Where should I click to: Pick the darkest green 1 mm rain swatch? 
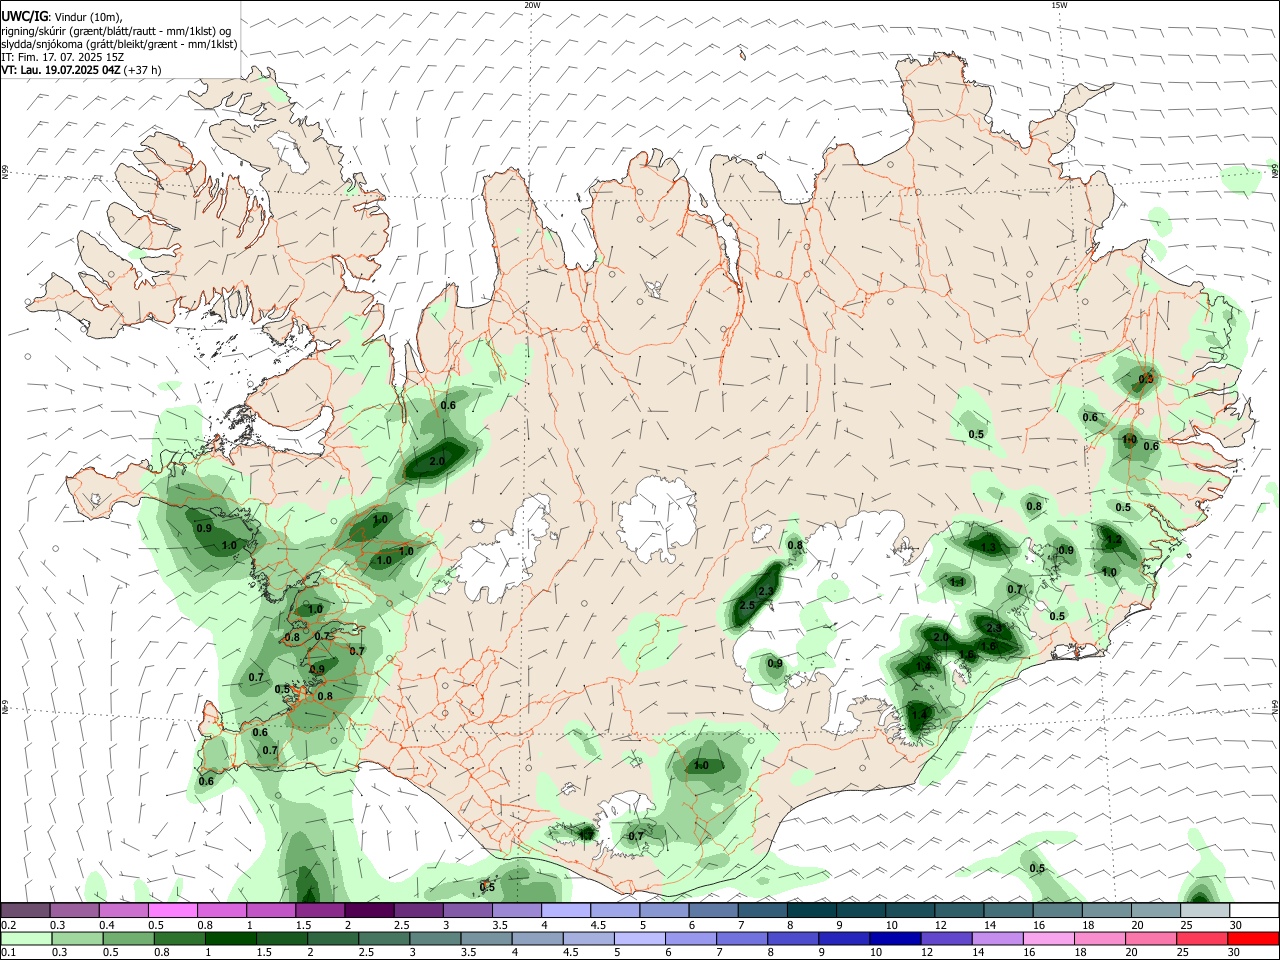231,939
